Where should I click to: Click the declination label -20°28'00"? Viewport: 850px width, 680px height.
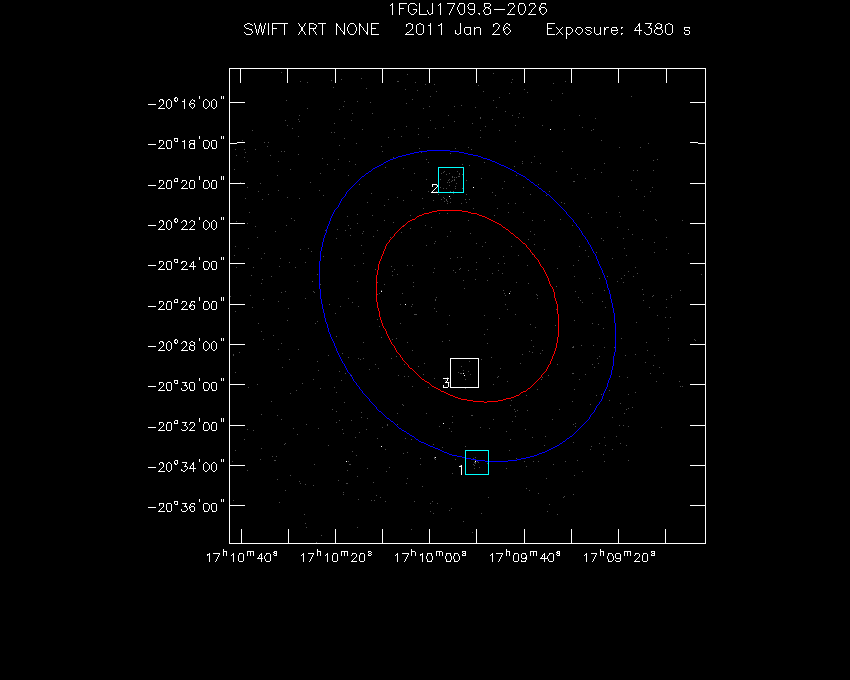coord(186,345)
